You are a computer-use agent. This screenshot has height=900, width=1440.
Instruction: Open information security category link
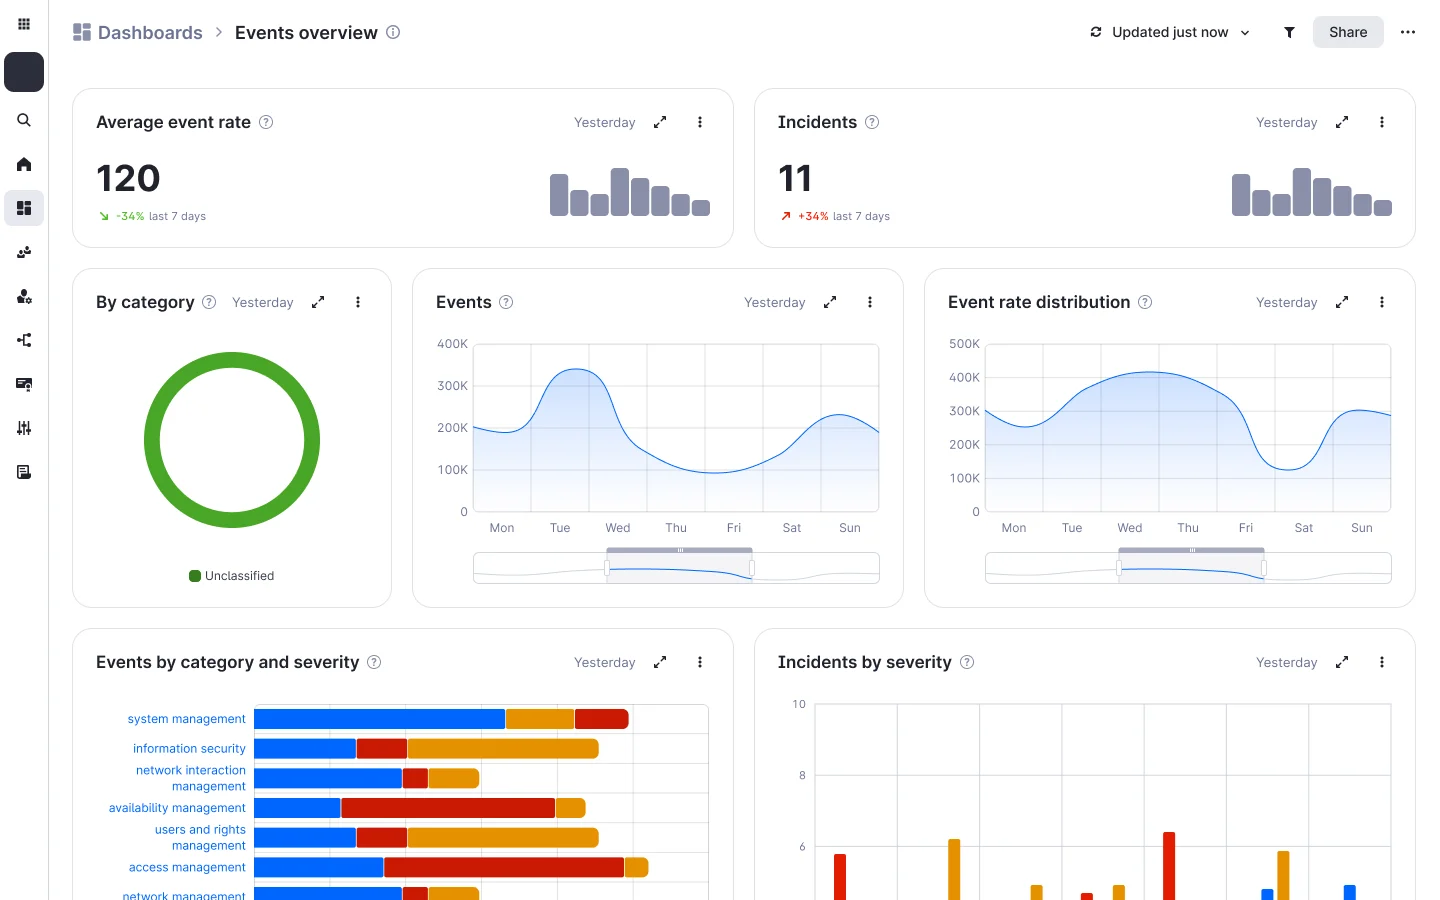tap(189, 748)
